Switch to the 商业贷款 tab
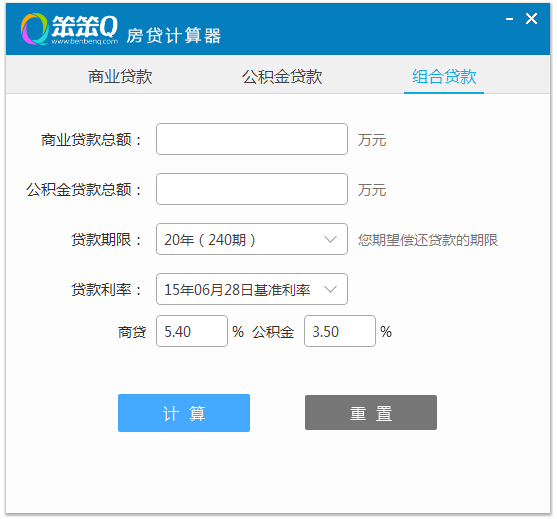This screenshot has width=557, height=519. (x=120, y=76)
